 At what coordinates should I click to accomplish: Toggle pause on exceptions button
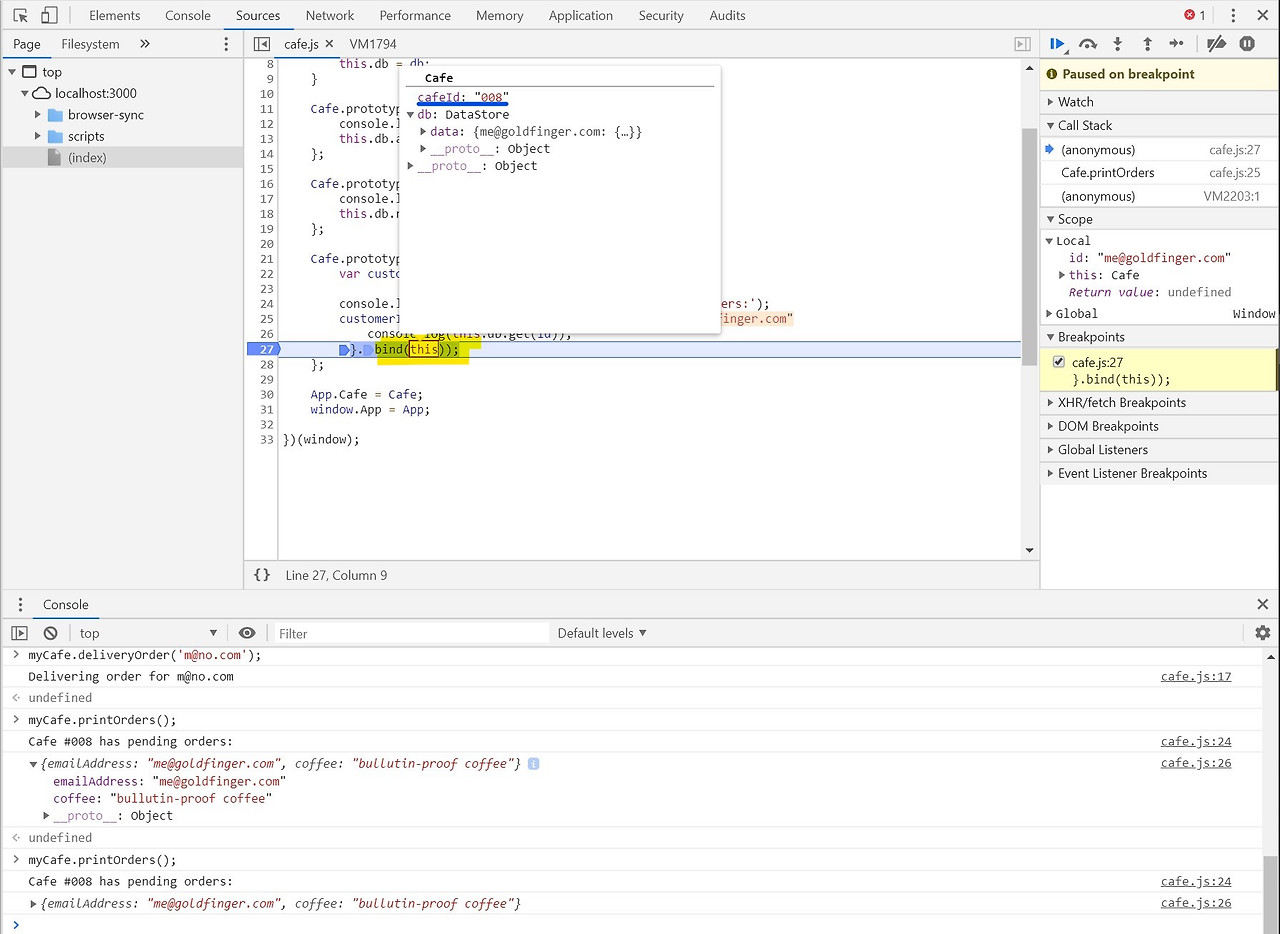coord(1247,44)
